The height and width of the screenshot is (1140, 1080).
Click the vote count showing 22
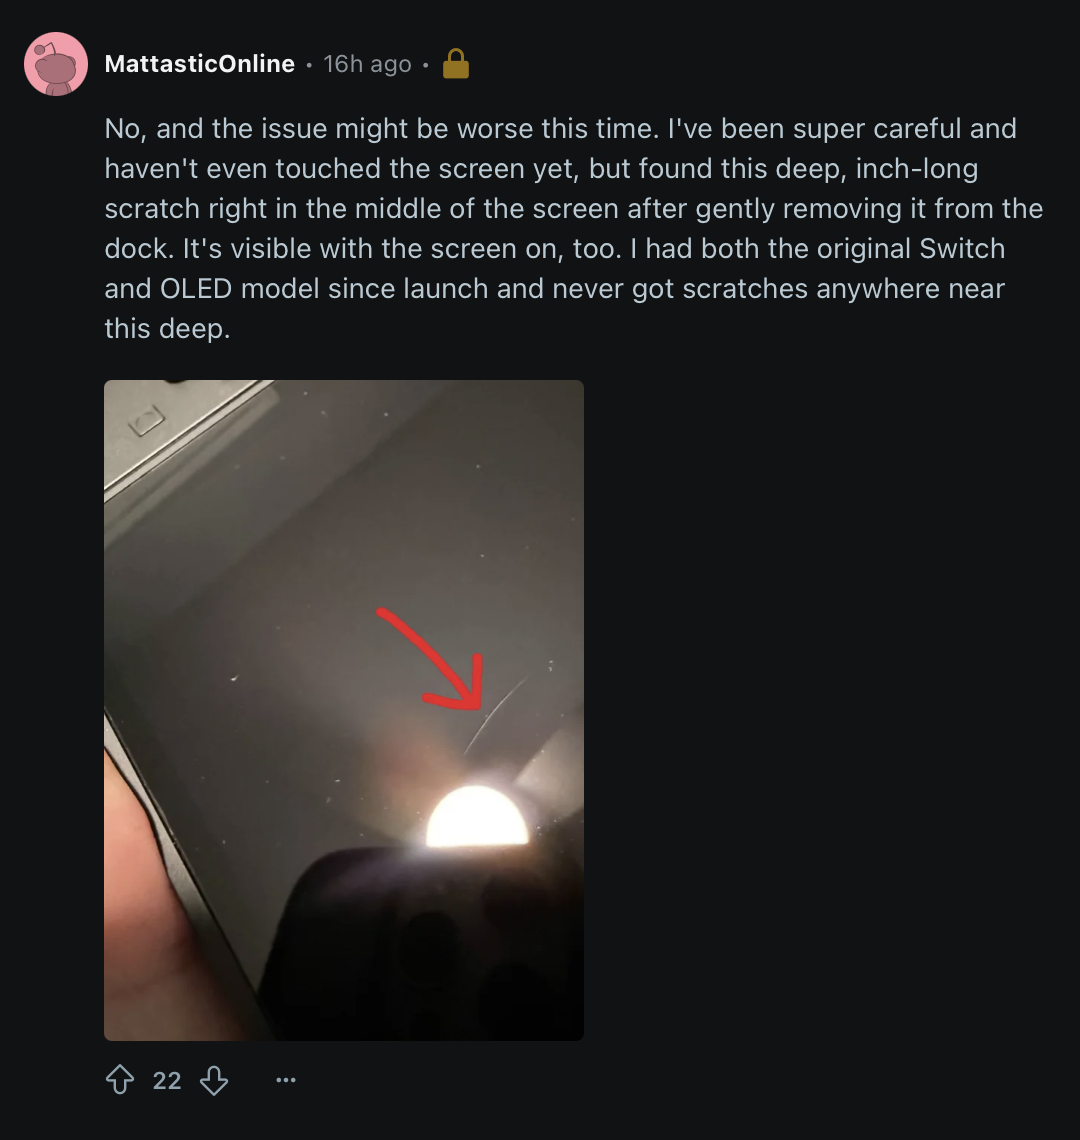coord(167,1080)
